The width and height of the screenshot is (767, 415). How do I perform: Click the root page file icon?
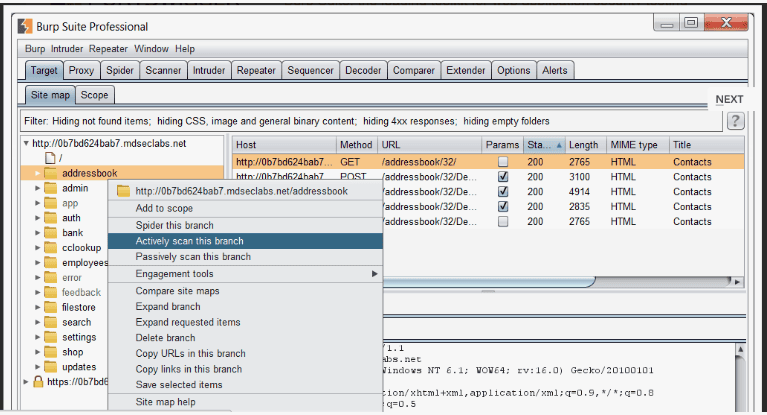(x=50, y=158)
